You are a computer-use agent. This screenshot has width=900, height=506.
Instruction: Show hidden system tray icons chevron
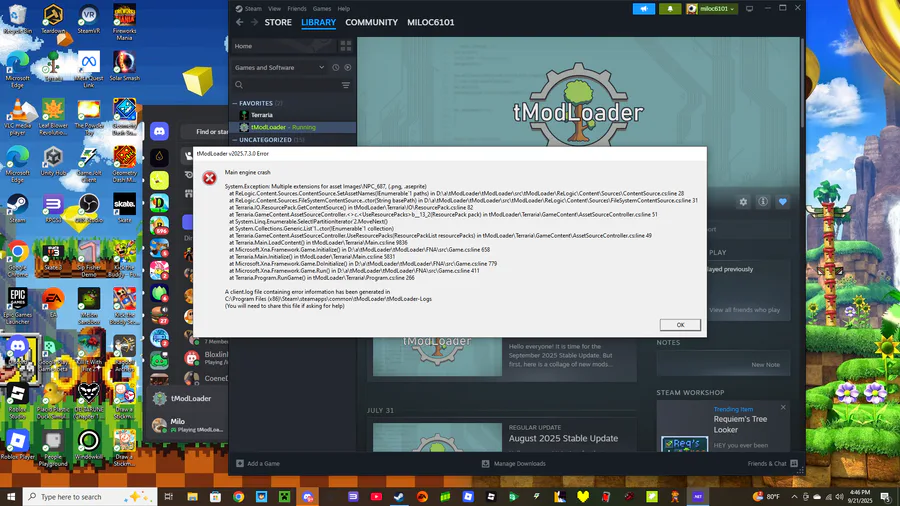794,497
